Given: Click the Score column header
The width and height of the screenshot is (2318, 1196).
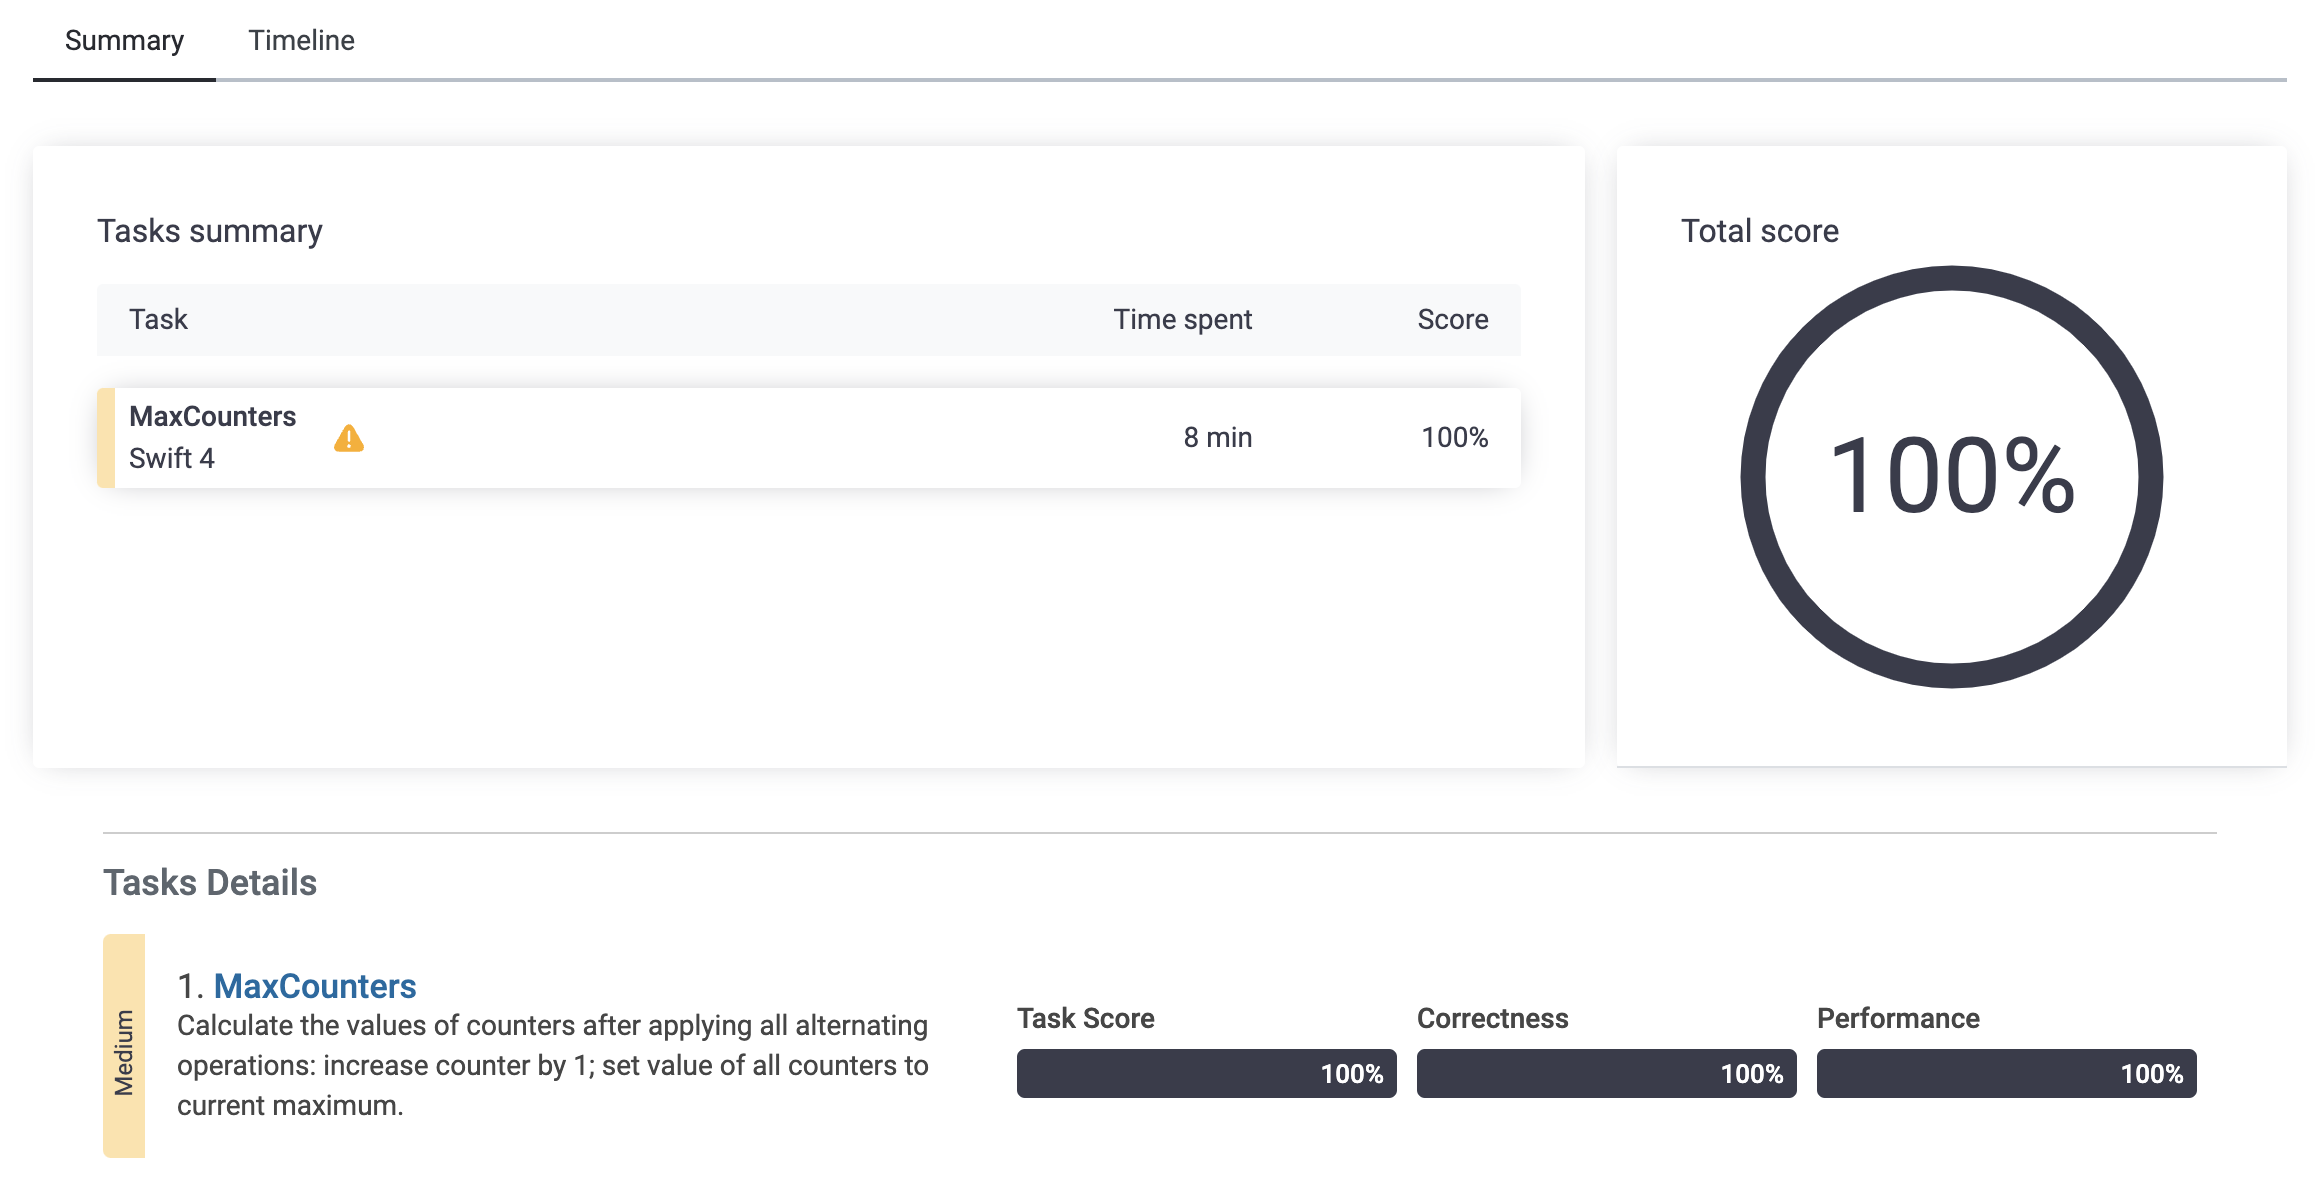Looking at the screenshot, I should click(1452, 319).
